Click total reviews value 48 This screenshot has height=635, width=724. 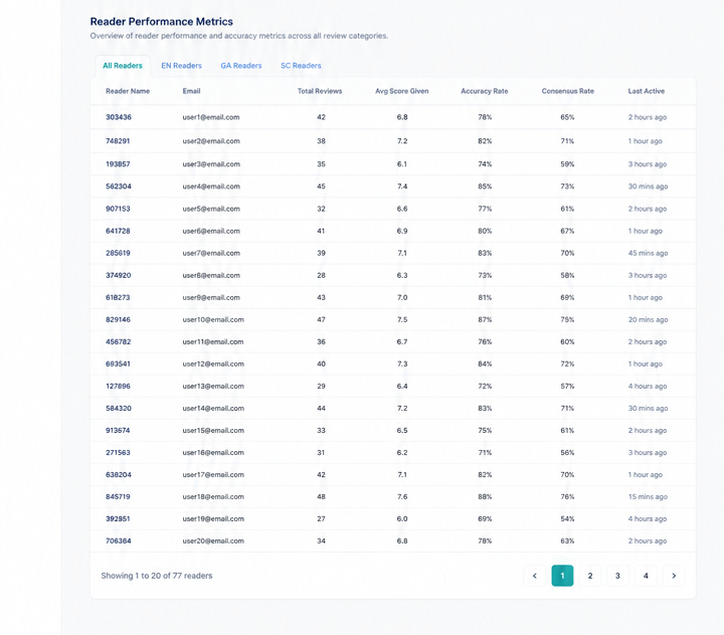click(x=321, y=497)
